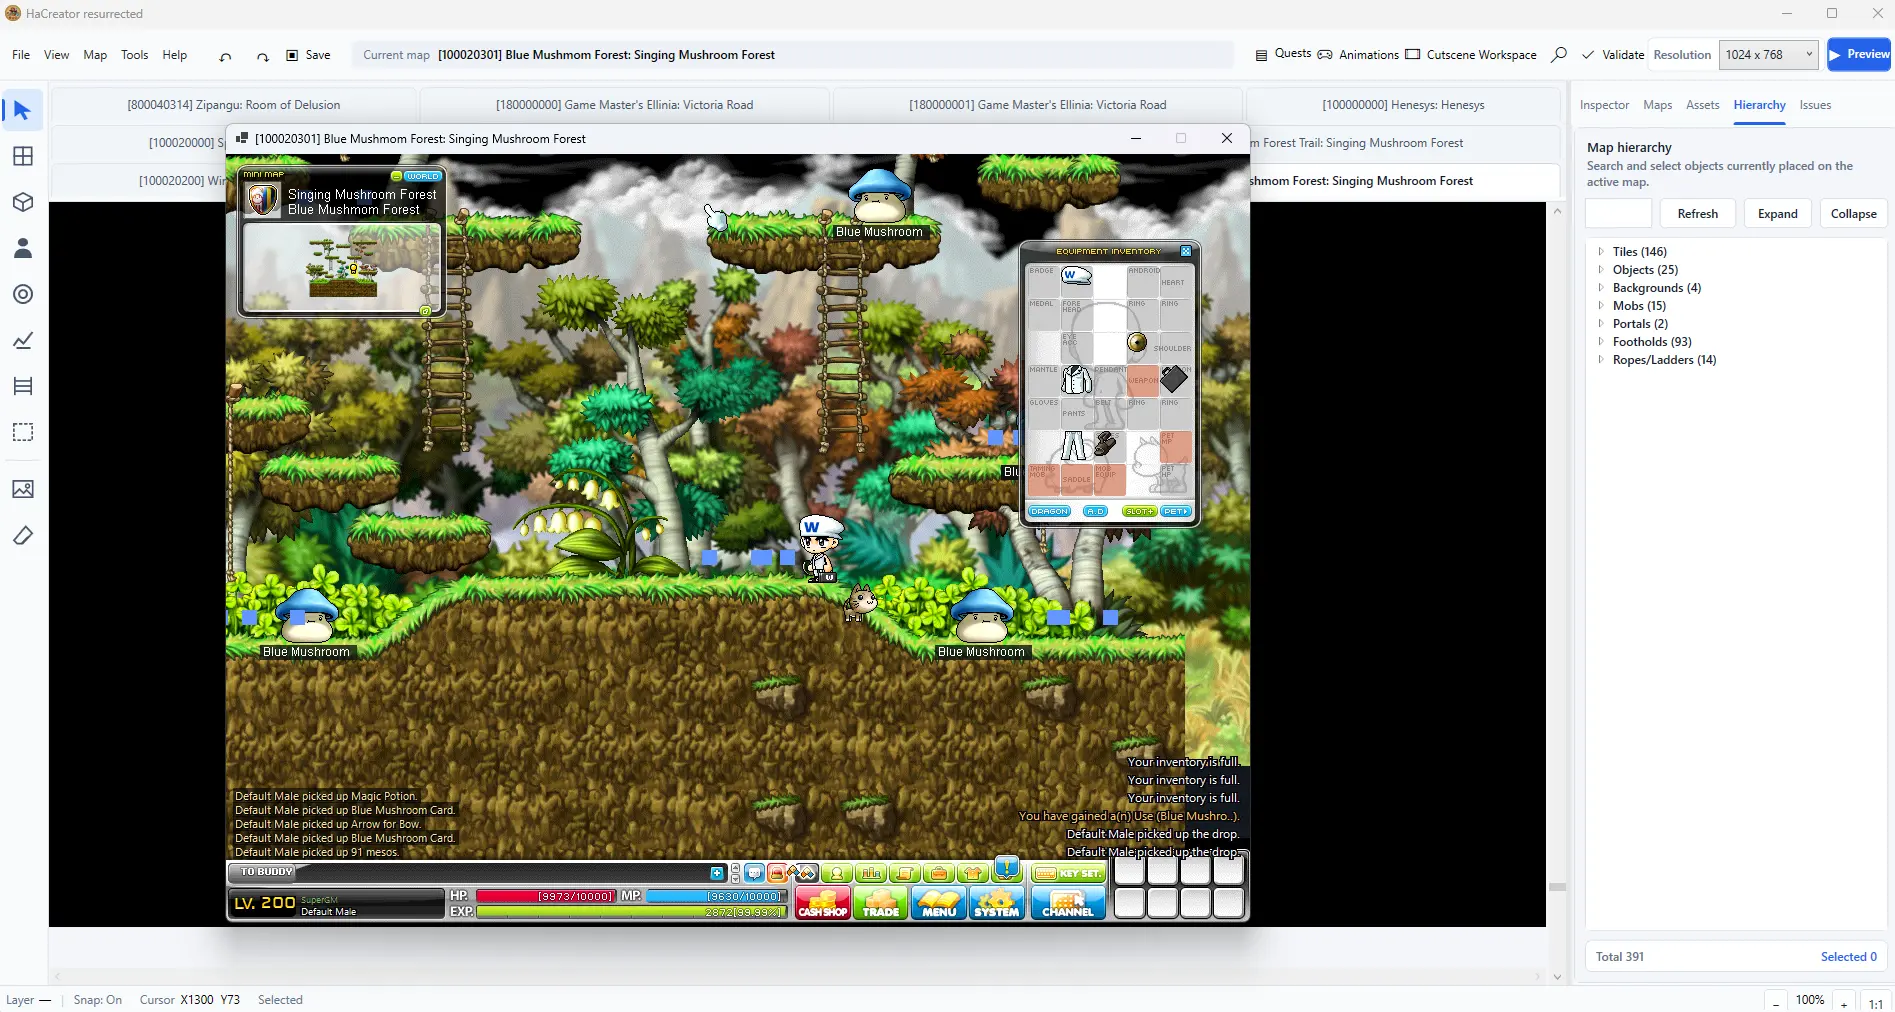This screenshot has height=1012, width=1895.
Task: Click the undo arrow in the toolbar
Action: [x=225, y=56]
